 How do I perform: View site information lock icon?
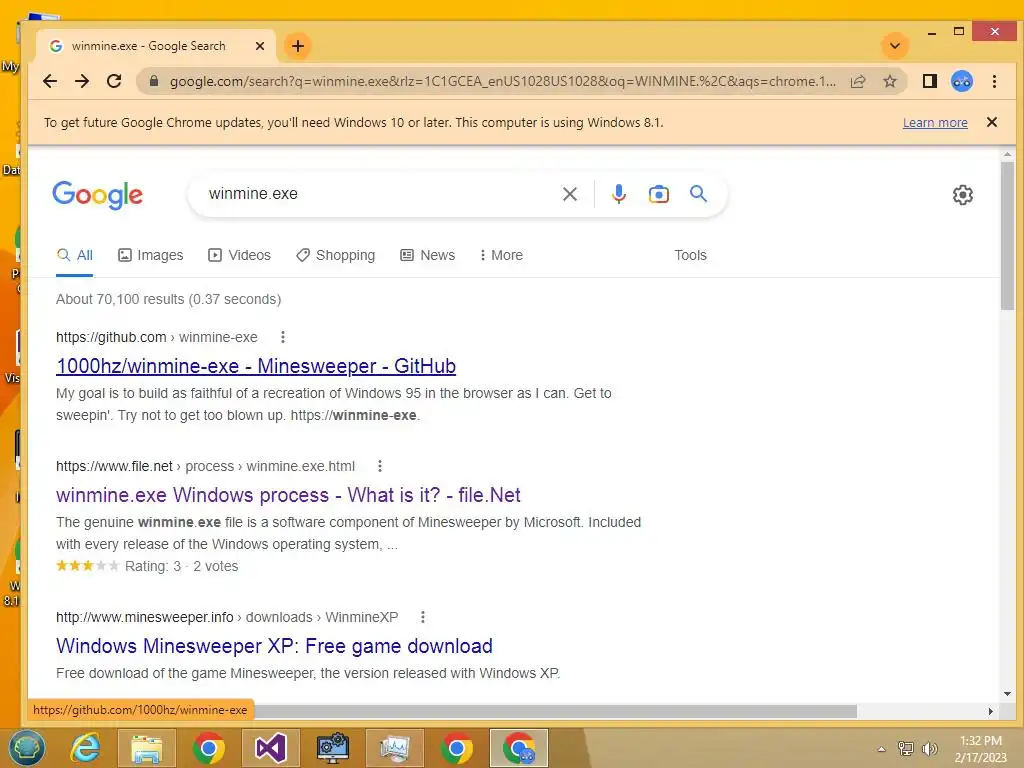153,81
